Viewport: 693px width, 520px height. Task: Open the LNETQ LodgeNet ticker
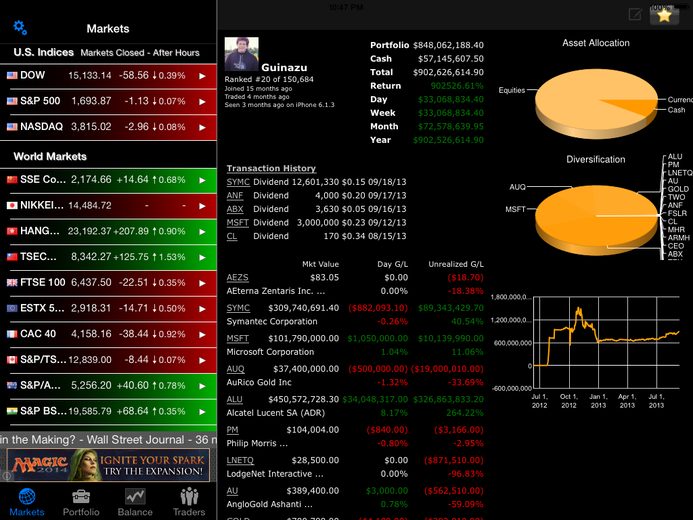tap(240, 460)
